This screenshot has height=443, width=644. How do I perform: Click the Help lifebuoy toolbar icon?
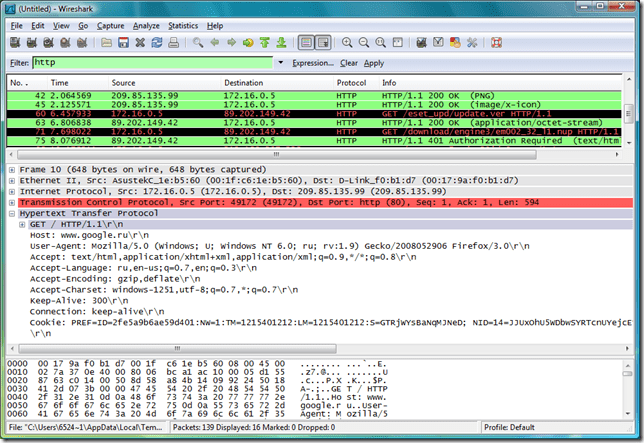(497, 42)
